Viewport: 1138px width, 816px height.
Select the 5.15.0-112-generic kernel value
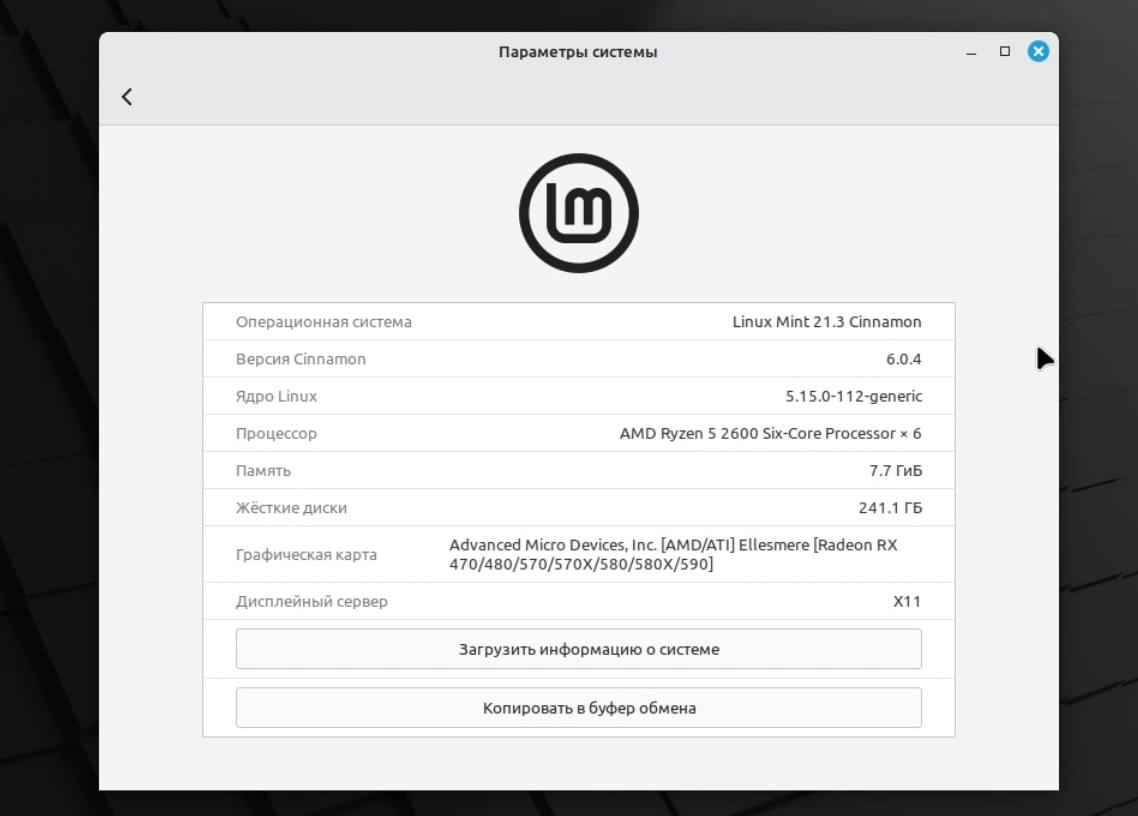[x=854, y=396]
